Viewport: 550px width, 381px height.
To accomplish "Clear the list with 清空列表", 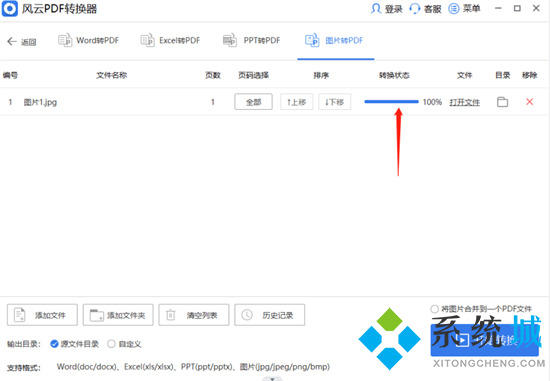I will 194,315.
